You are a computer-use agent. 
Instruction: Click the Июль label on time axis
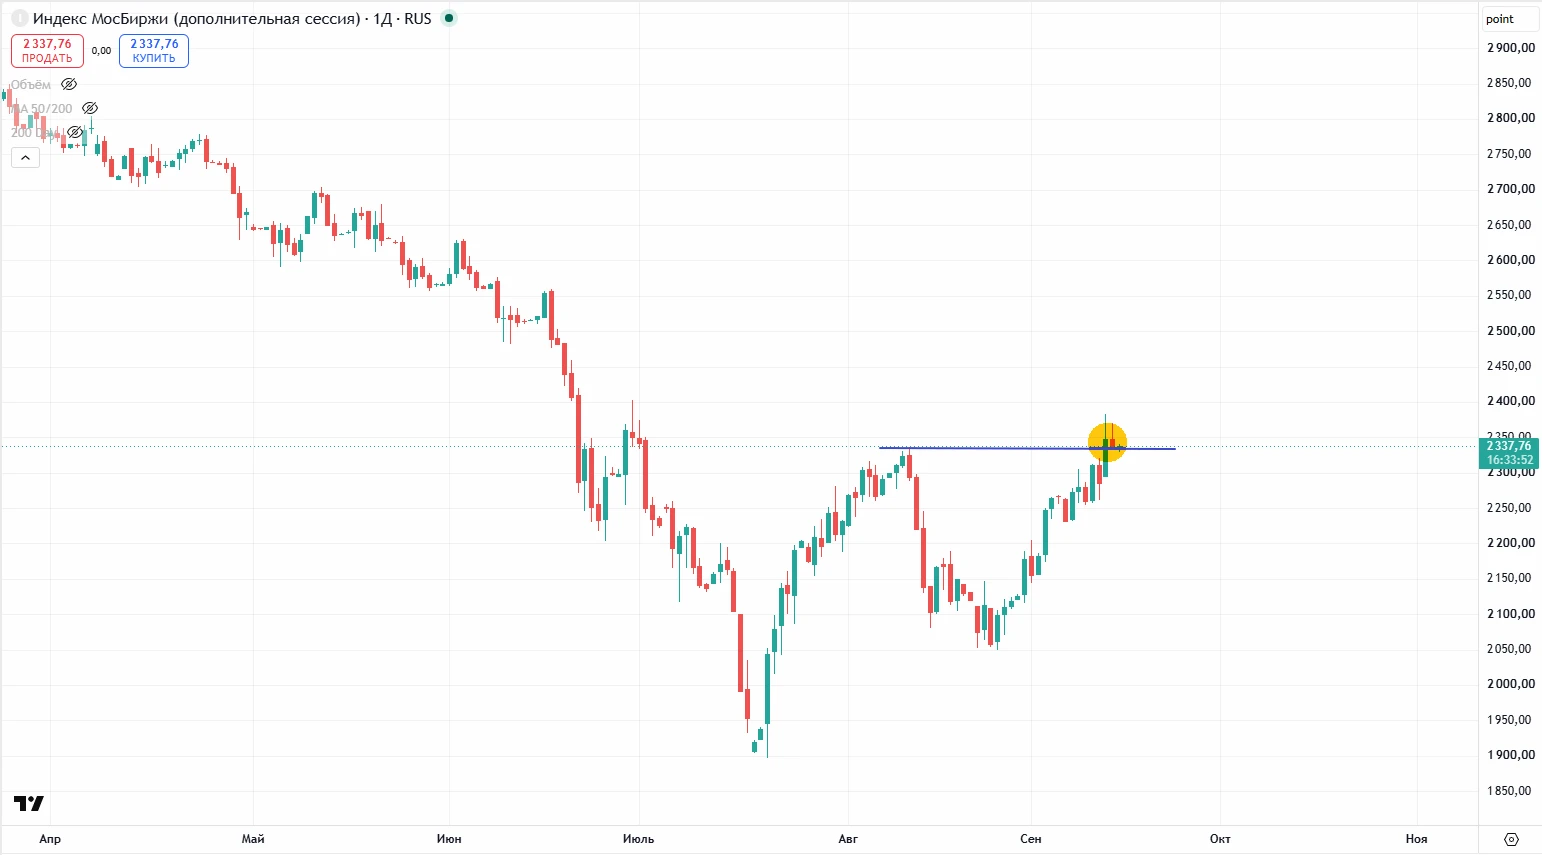pyautogui.click(x=638, y=839)
